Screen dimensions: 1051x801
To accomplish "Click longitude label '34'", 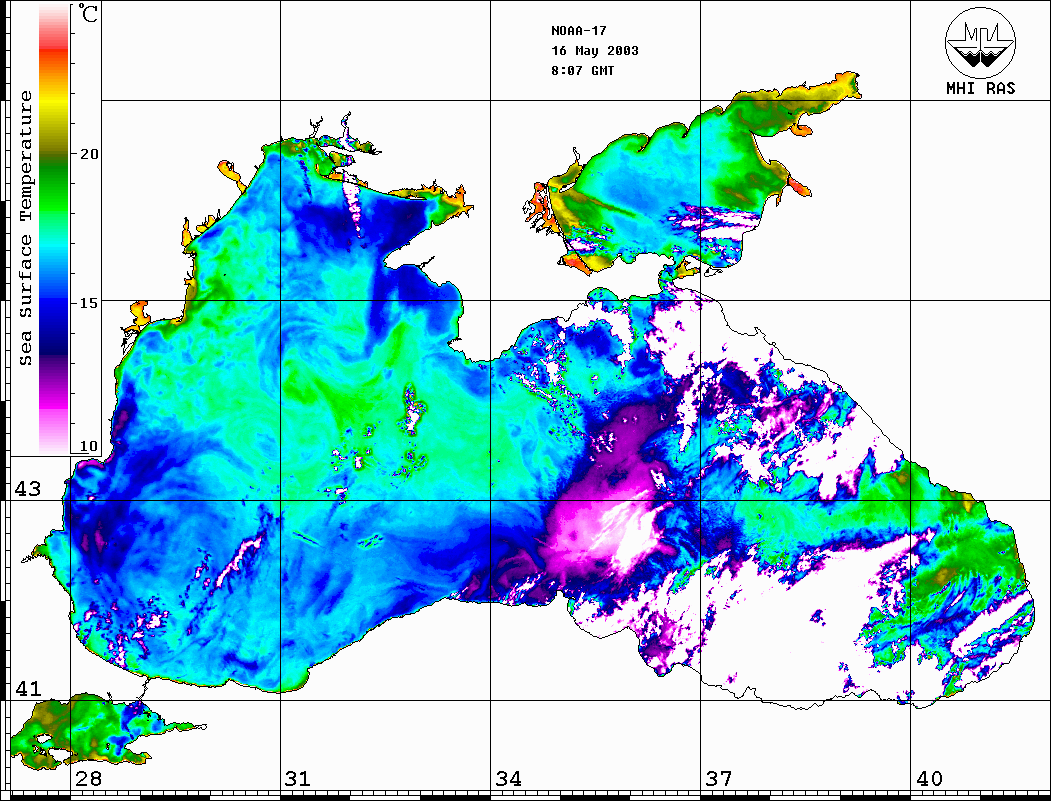I will pos(508,779).
